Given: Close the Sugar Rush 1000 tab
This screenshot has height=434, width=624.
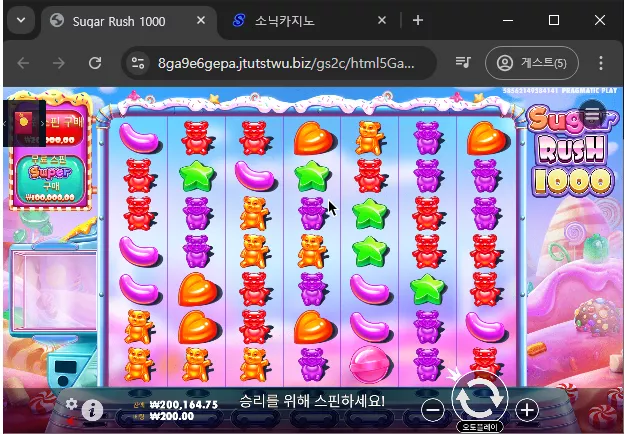Looking at the screenshot, I should pyautogui.click(x=201, y=20).
